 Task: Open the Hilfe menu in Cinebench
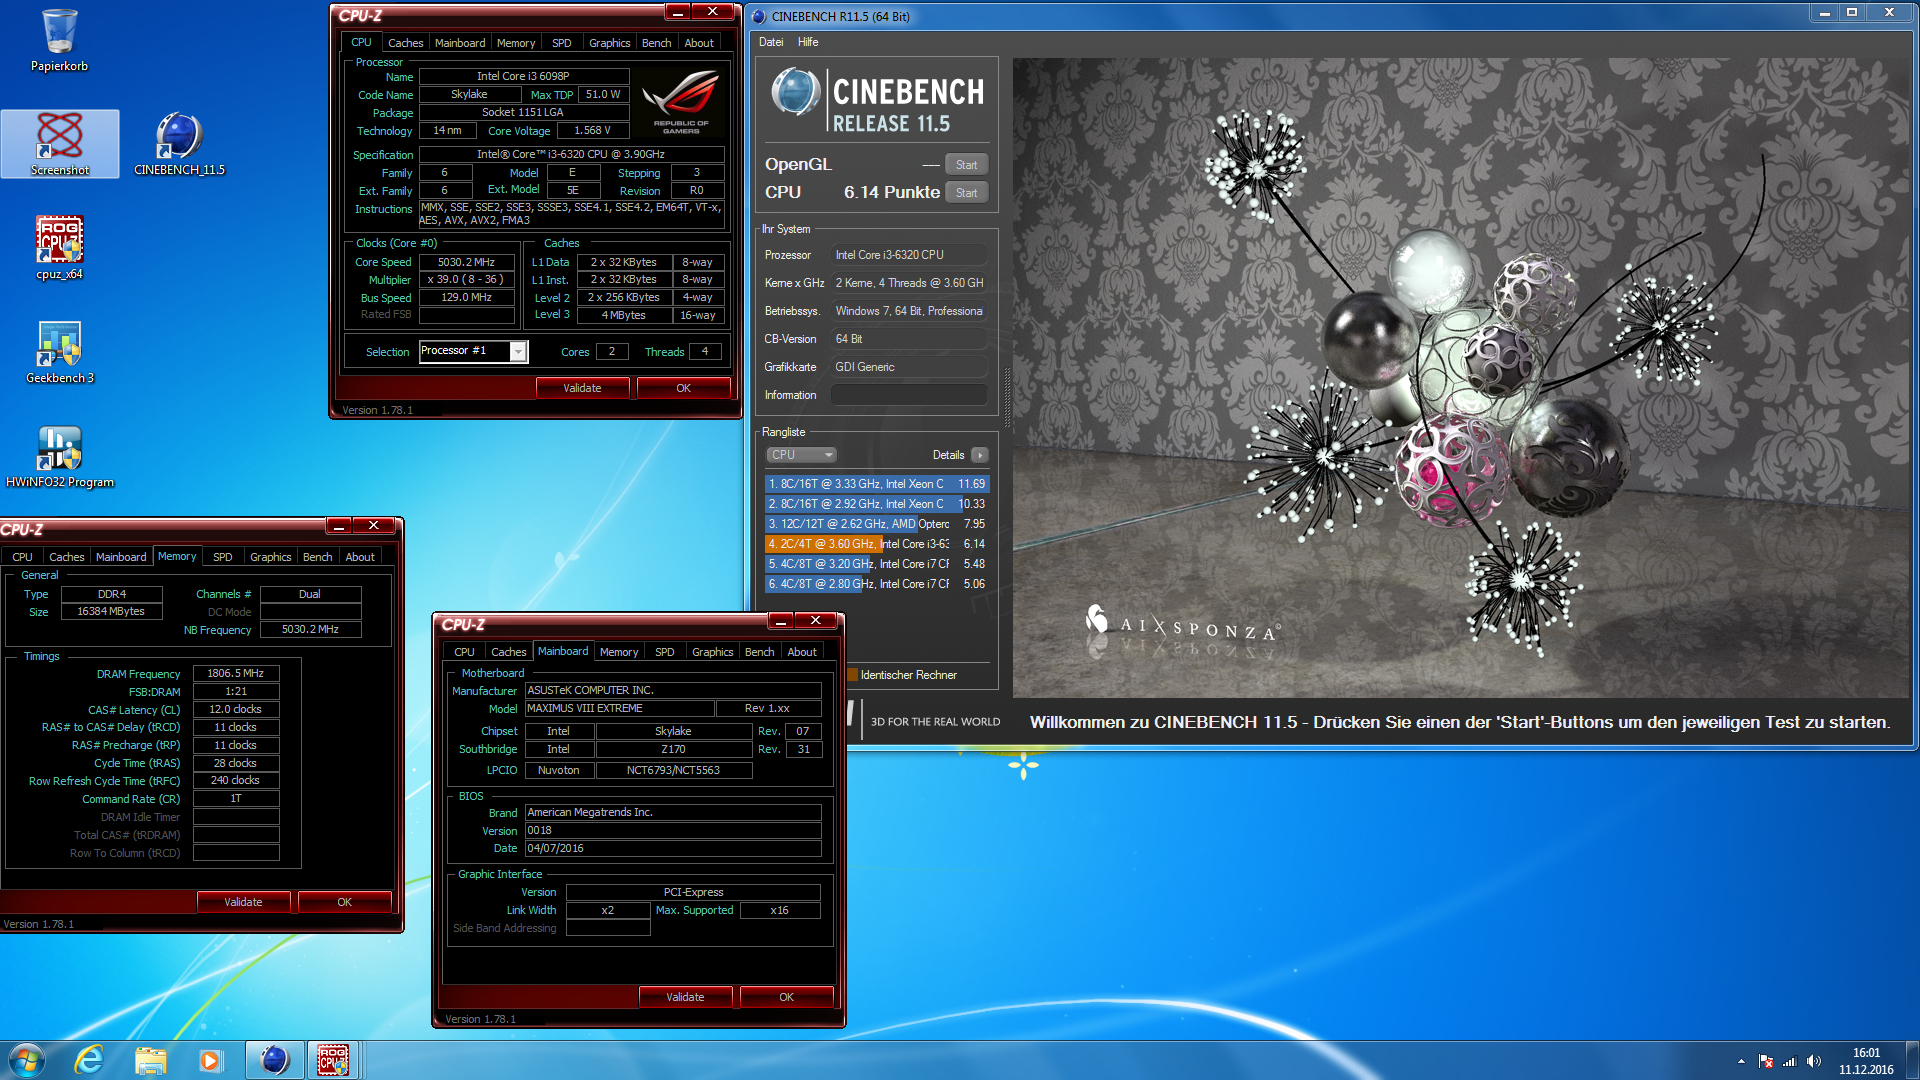click(x=808, y=42)
